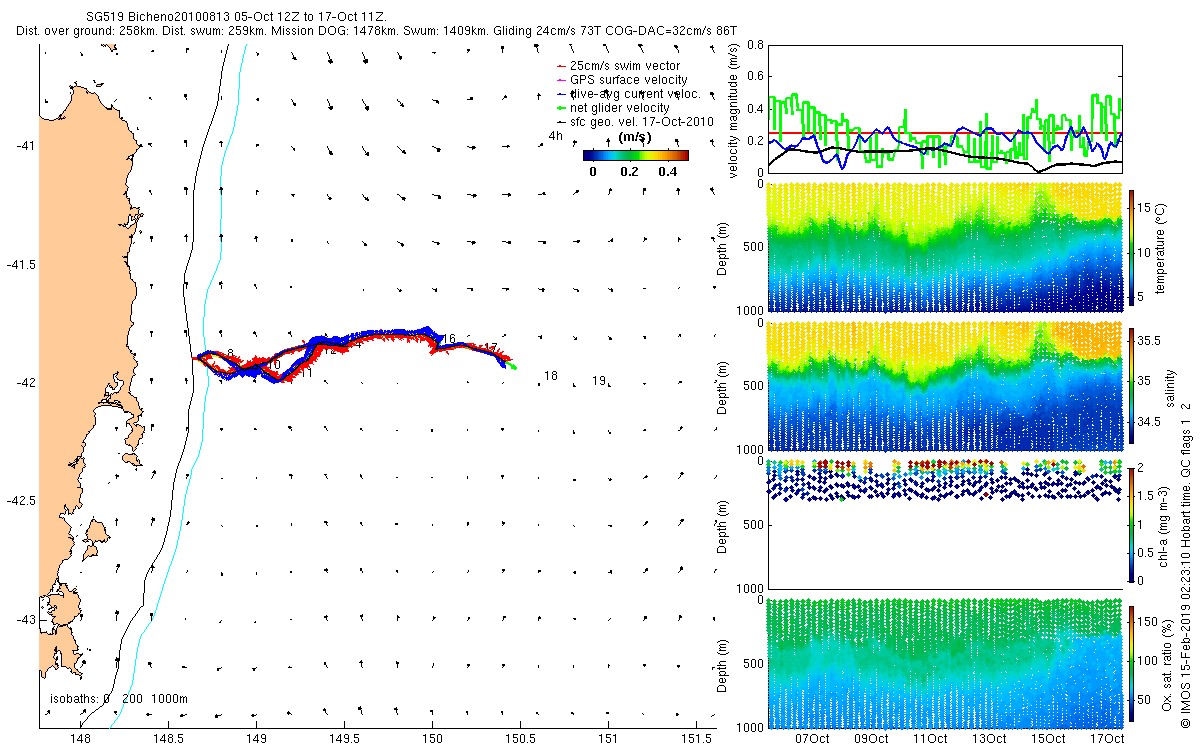Click the temperature depth-section plot
The height and width of the screenshot is (750, 1200).
pyautogui.click(x=943, y=248)
